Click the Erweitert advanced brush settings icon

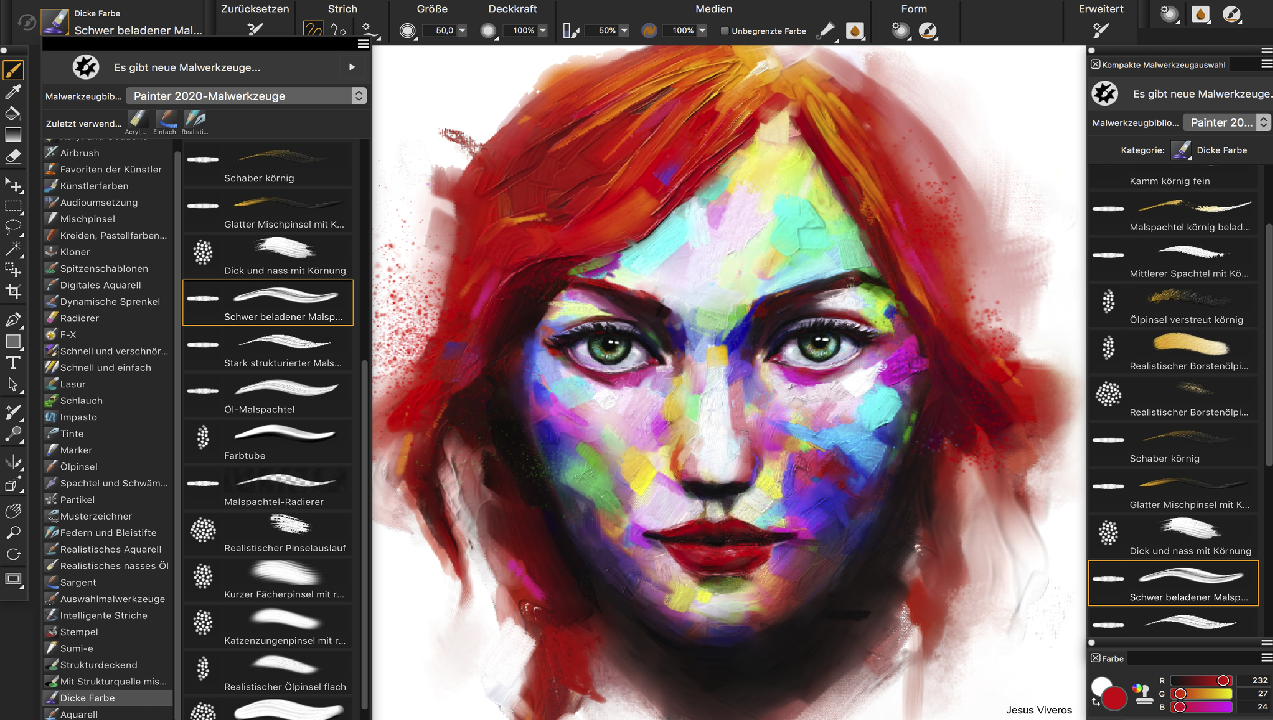(1101, 30)
